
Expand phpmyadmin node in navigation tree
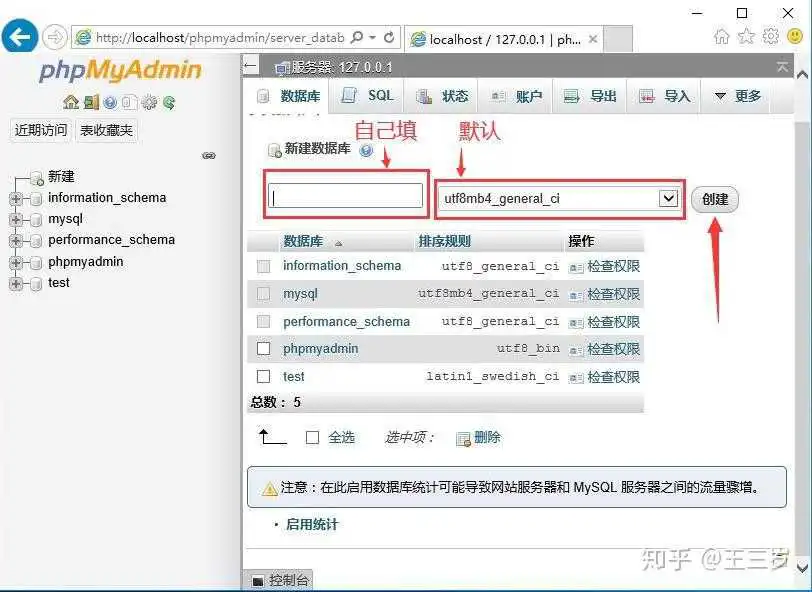(x=16, y=263)
